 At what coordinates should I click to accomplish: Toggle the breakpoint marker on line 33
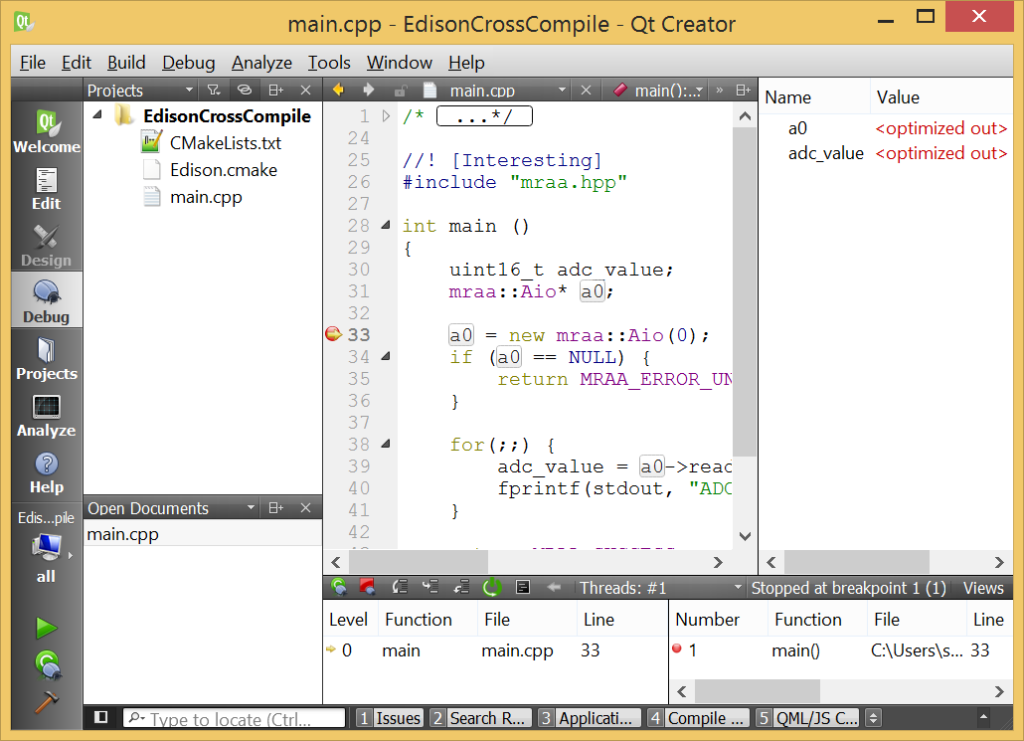click(x=334, y=335)
